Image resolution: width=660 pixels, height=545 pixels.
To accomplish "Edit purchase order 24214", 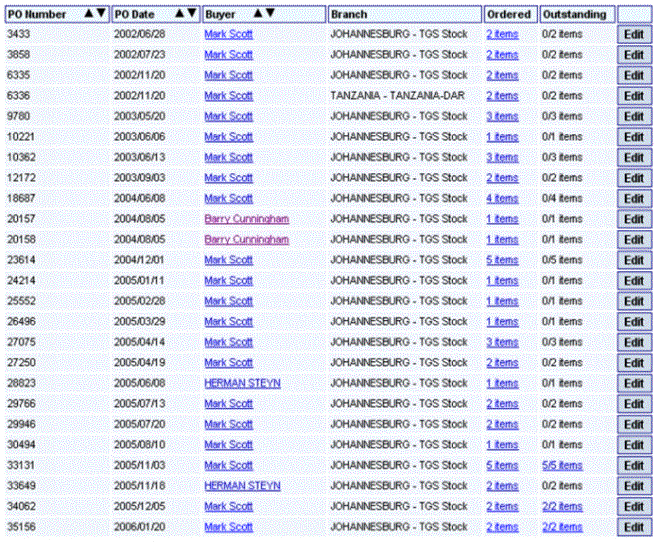I will click(634, 281).
